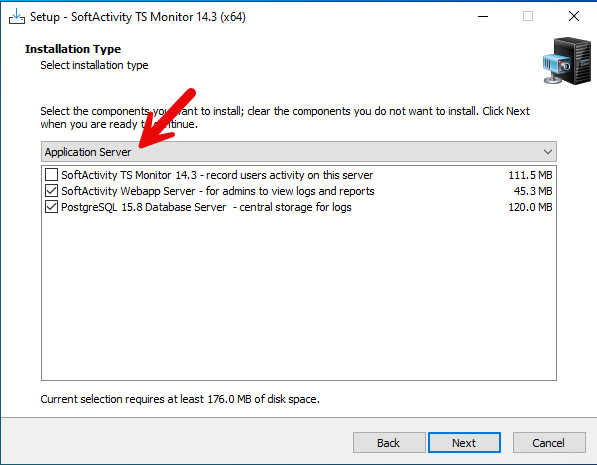Open the Application Server installation type dropdown
Image resolution: width=597 pixels, height=465 pixels.
[298, 152]
